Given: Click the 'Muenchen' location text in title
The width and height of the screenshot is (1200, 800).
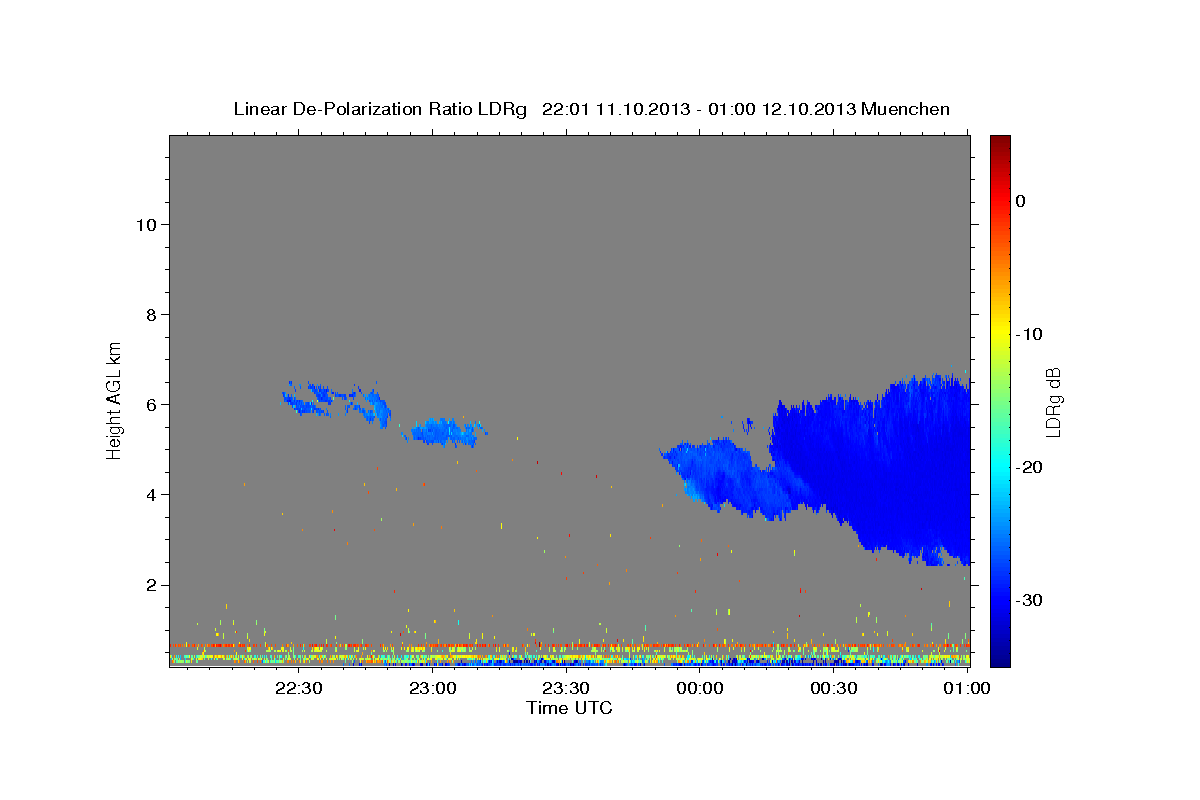Looking at the screenshot, I should 906,109.
